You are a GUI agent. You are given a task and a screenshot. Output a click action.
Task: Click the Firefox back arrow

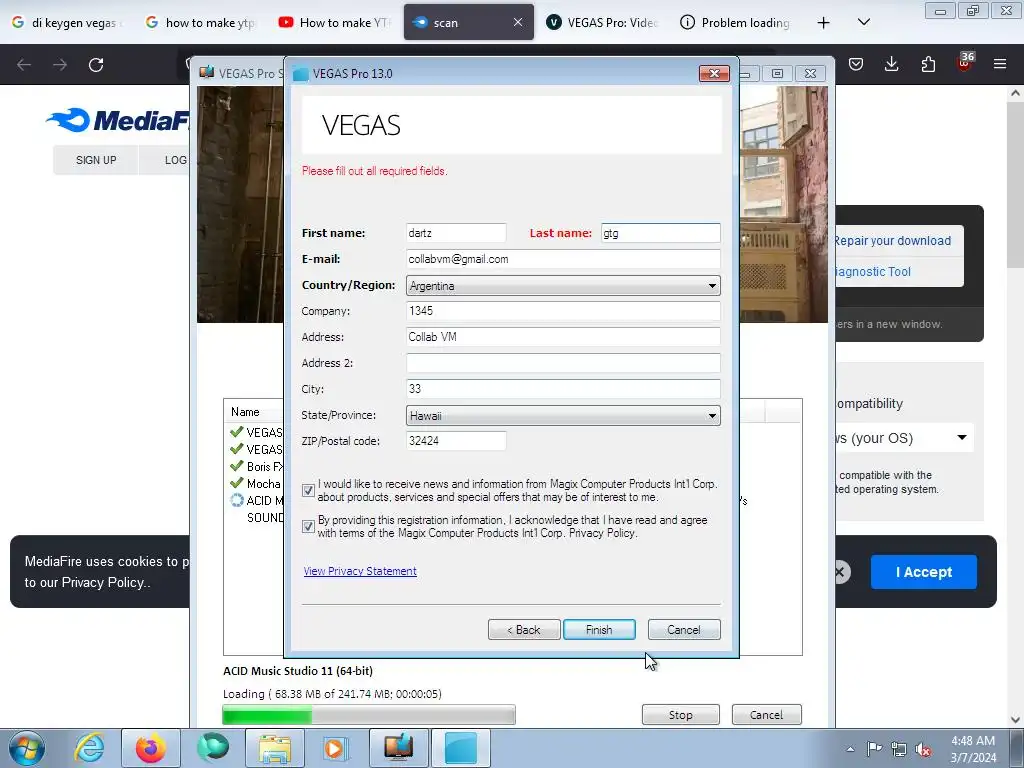tap(24, 65)
